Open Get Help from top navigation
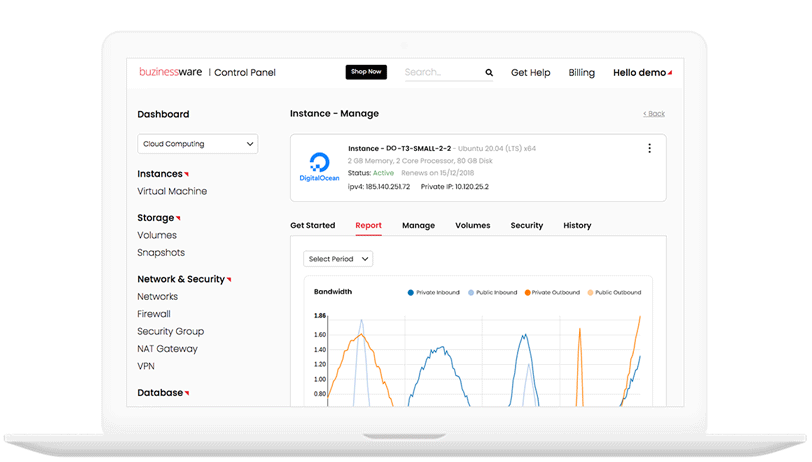Image resolution: width=812 pixels, height=462 pixels. click(530, 73)
